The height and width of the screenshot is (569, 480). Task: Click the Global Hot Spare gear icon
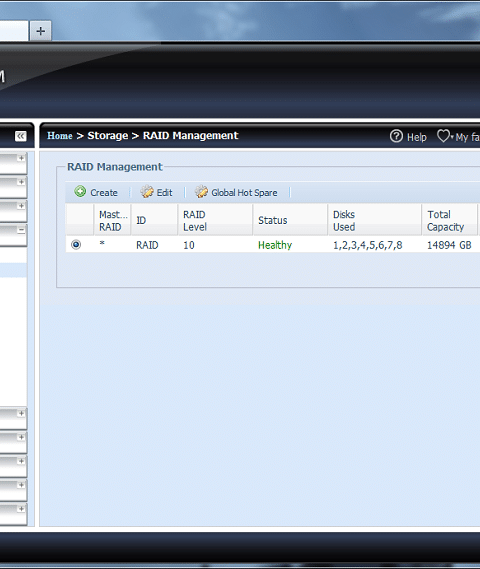pyautogui.click(x=201, y=192)
